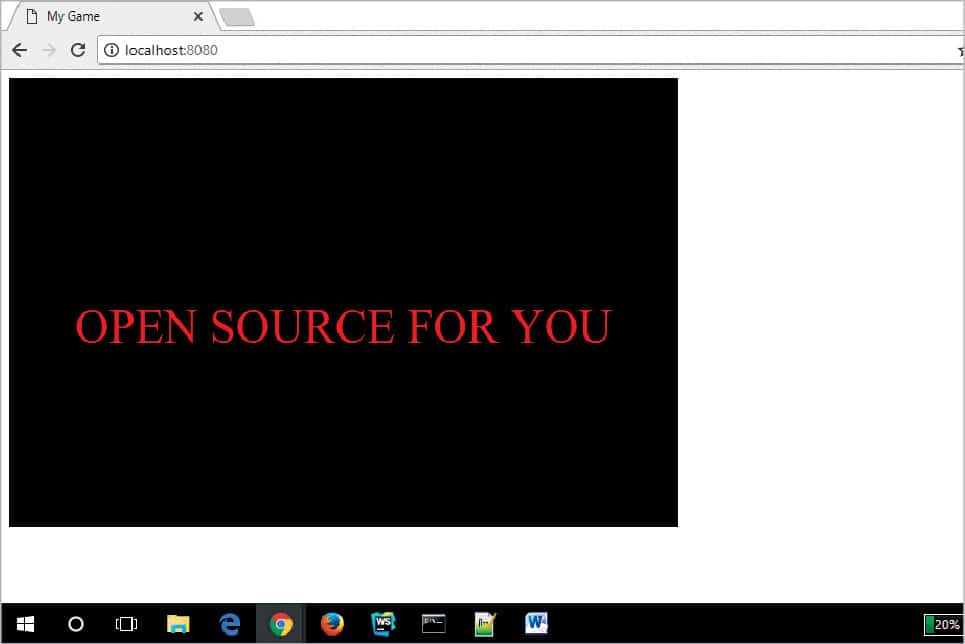Focus the address bar showing localhost:8080
This screenshot has height=644, width=965.
(x=531, y=50)
